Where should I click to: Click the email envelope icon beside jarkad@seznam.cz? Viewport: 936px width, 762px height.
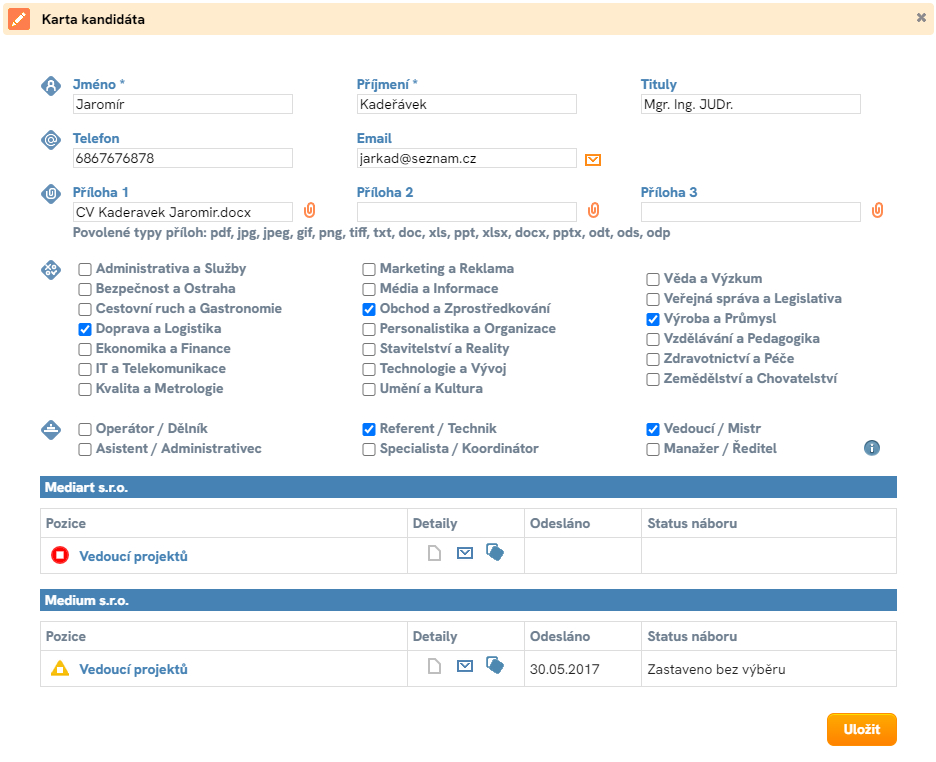593,159
